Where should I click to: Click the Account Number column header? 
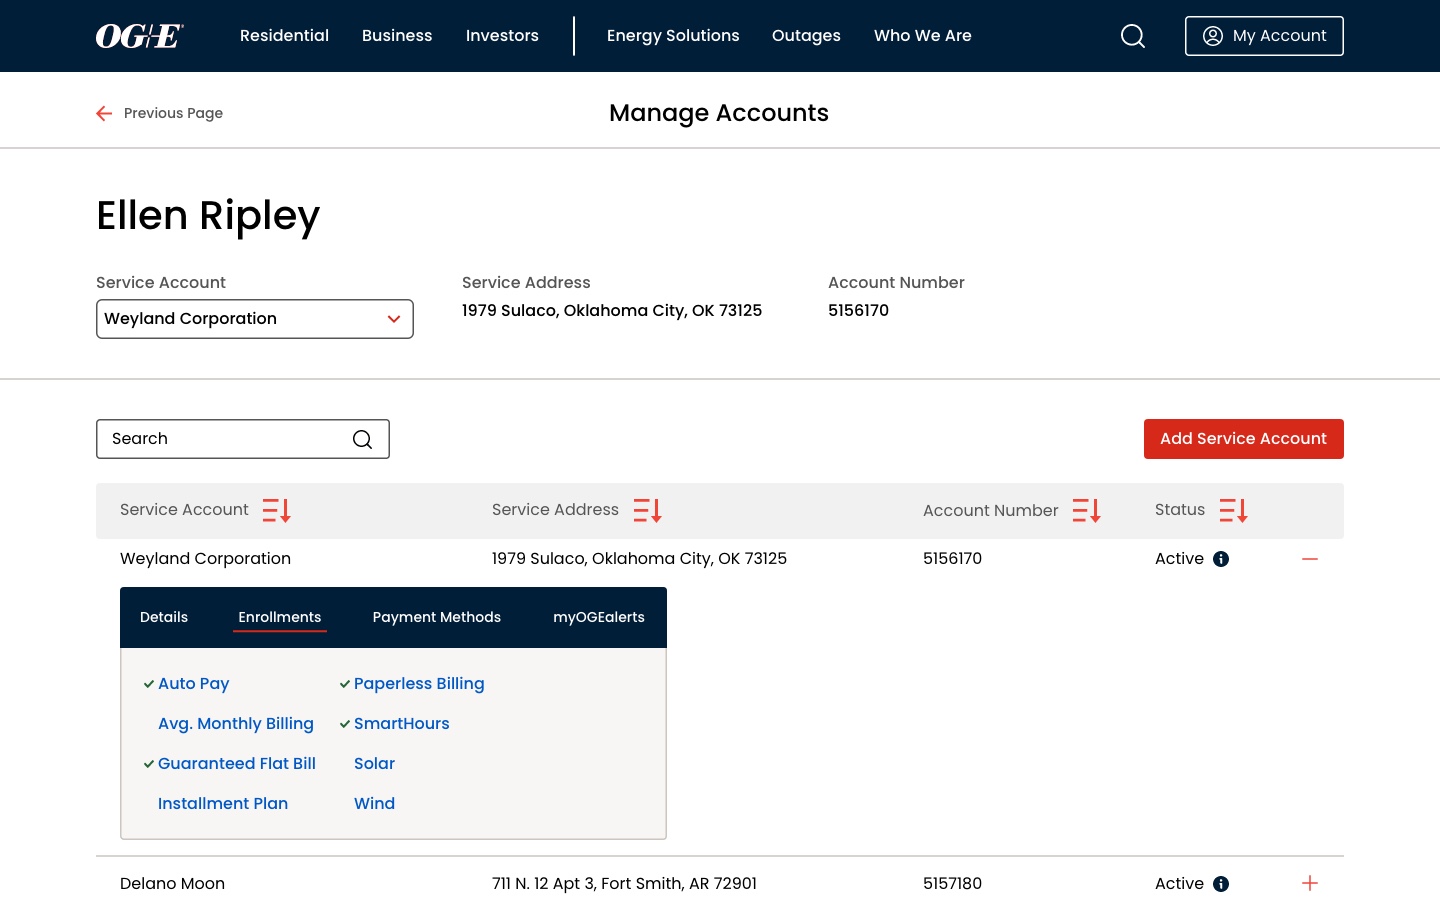(990, 511)
